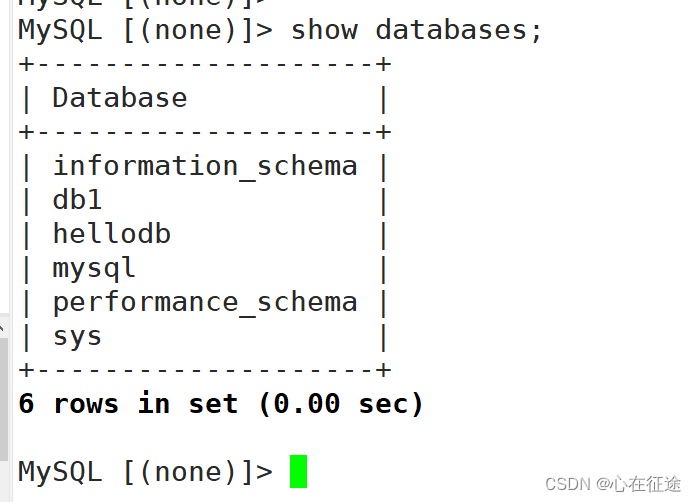The image size is (696, 502).
Task: Select the db1 entry in database list
Action: pos(77,200)
